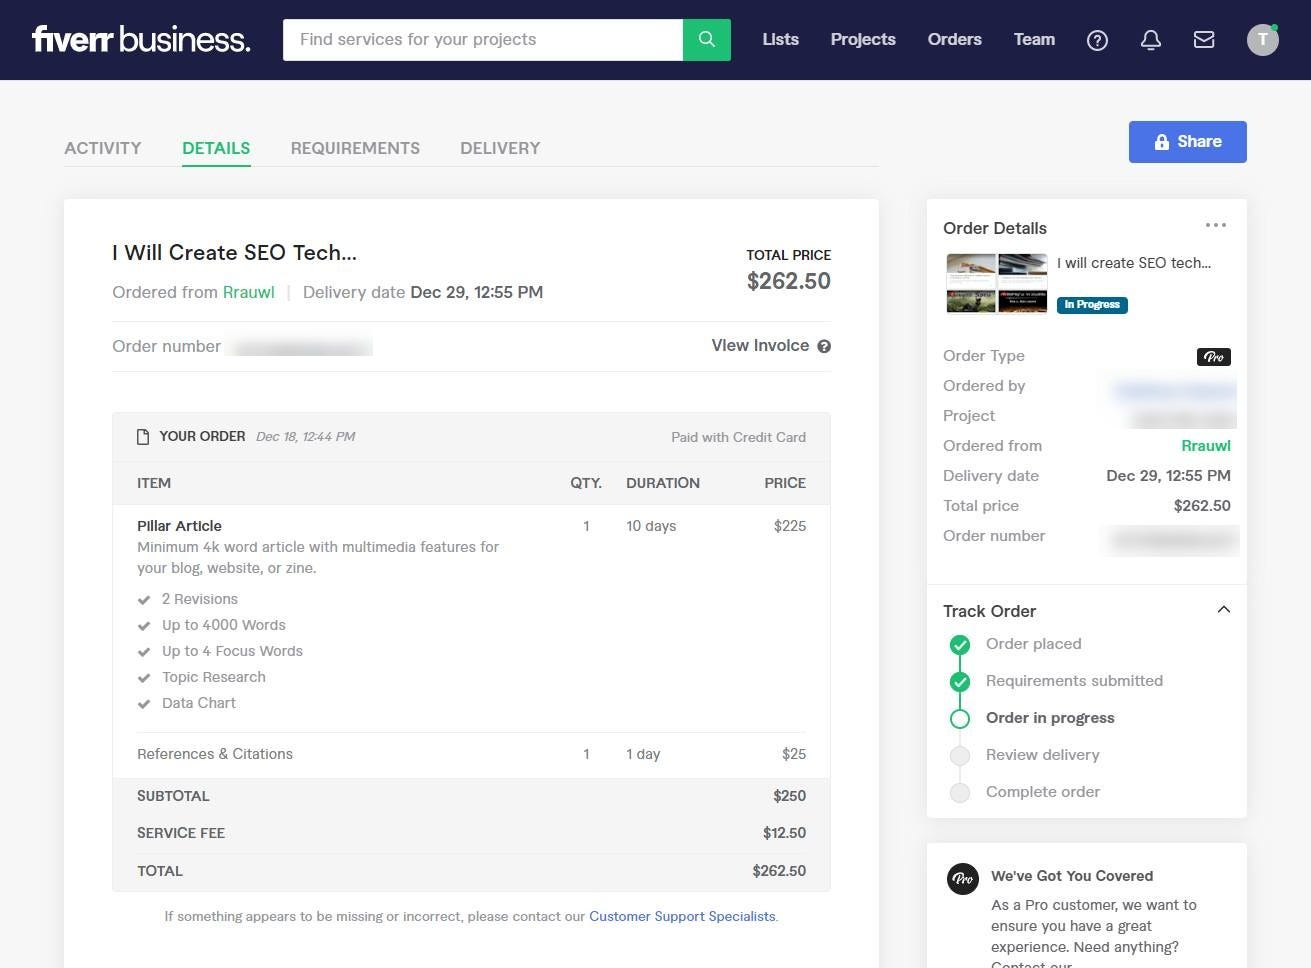The height and width of the screenshot is (968, 1311).
Task: Click the Up to 4000 Words feature
Action: tap(224, 625)
